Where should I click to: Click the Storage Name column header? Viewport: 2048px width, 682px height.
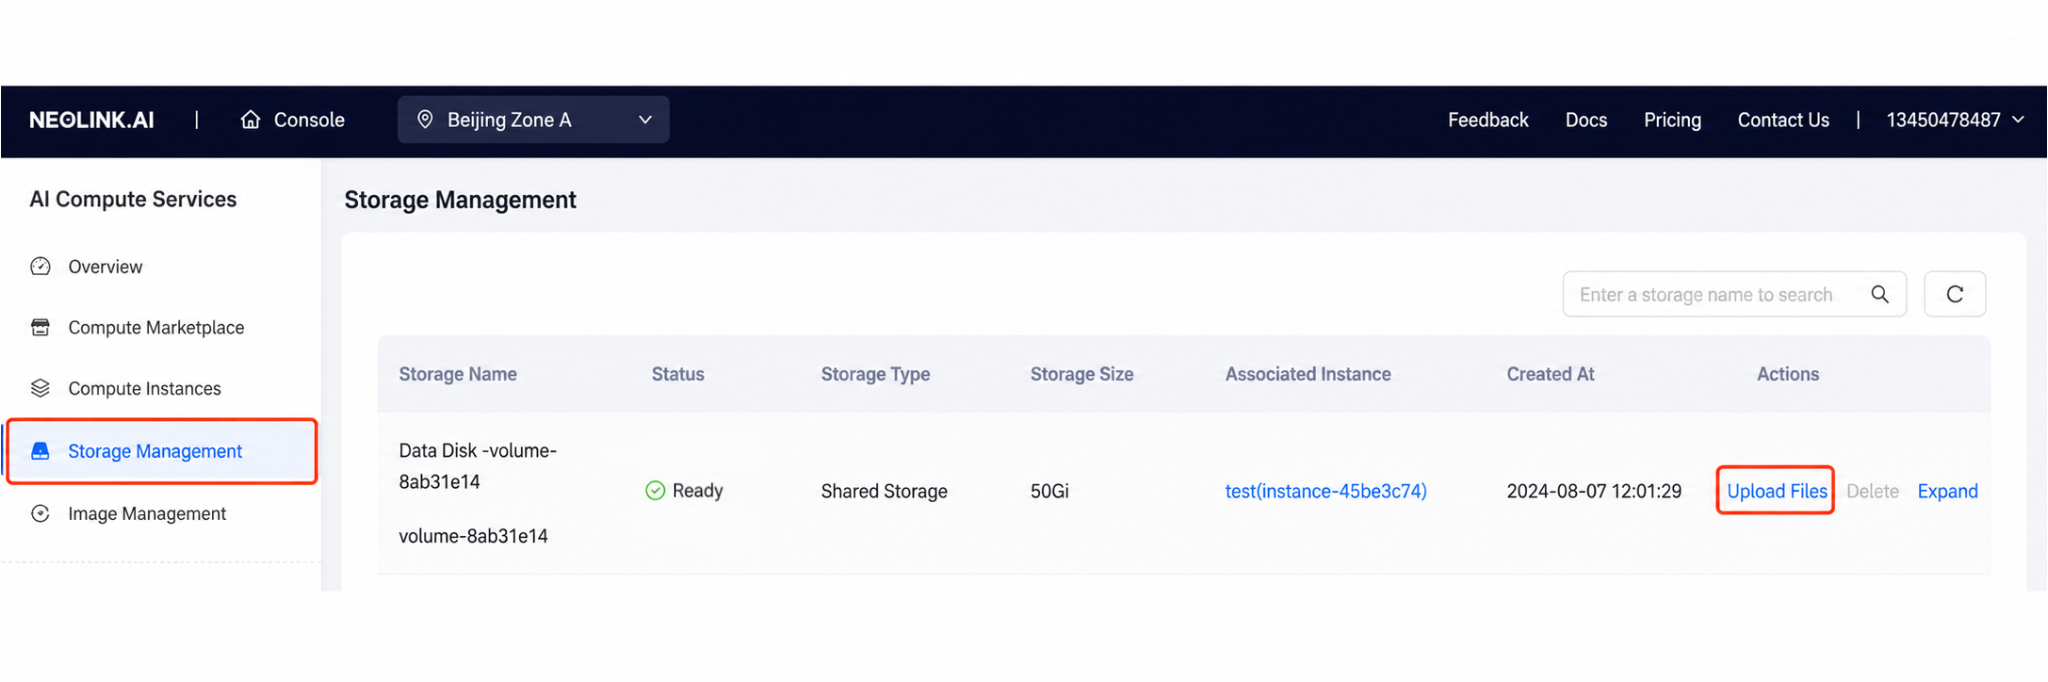click(x=458, y=374)
